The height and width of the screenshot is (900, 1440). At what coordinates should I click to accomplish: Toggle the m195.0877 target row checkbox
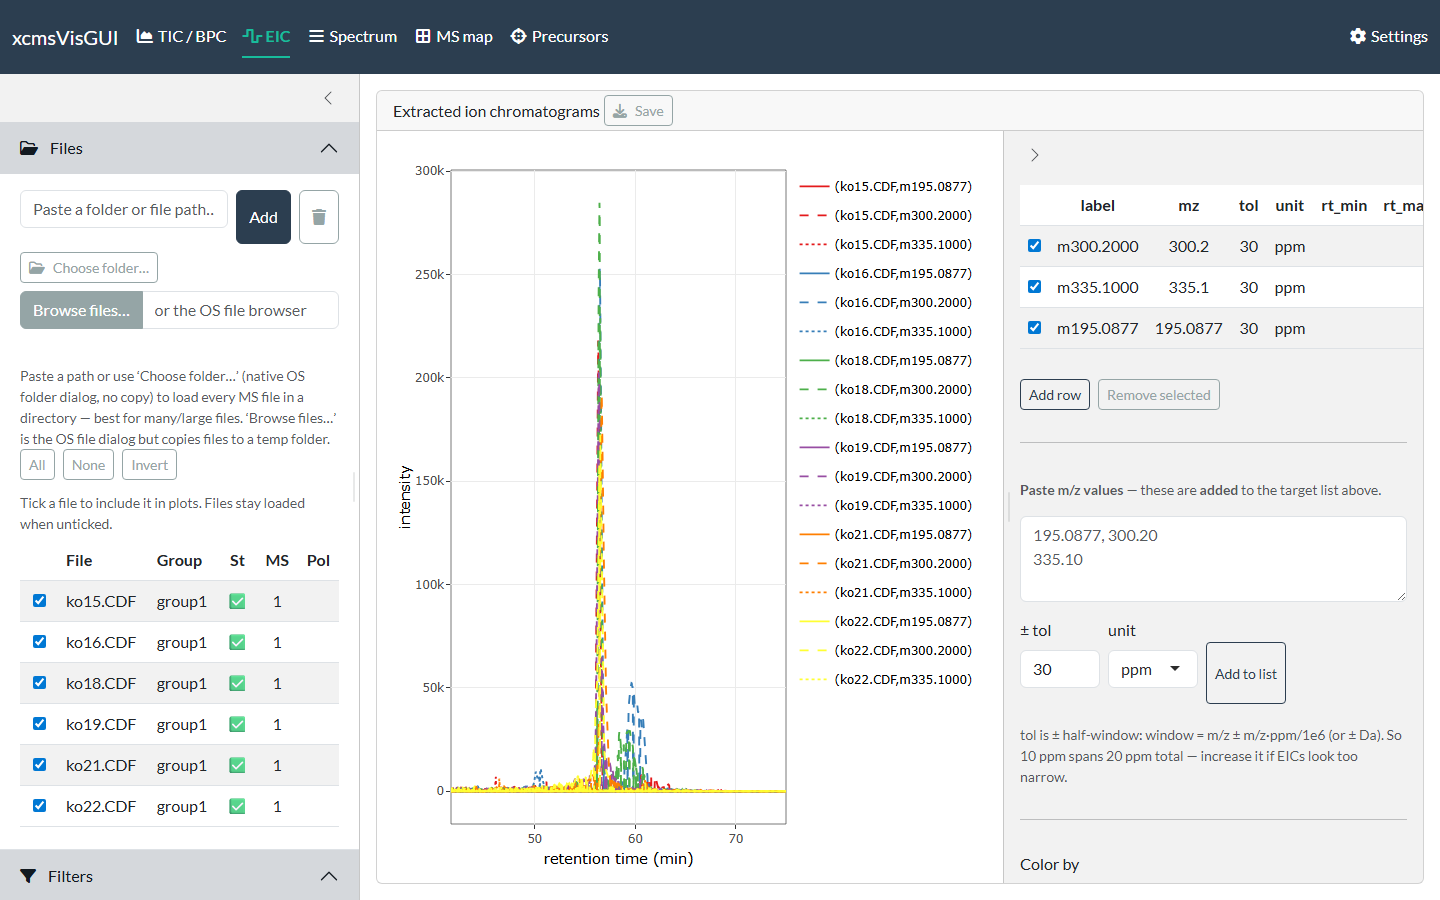pyautogui.click(x=1034, y=327)
